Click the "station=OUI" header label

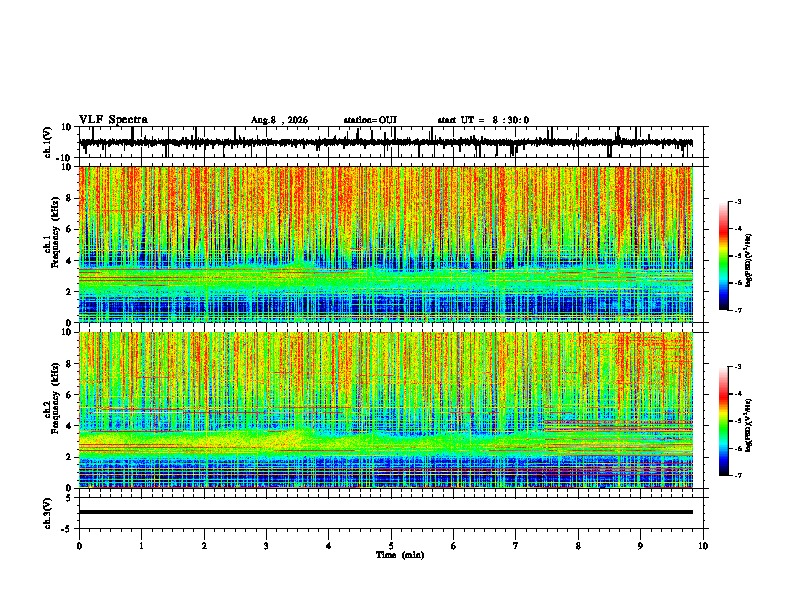[x=370, y=120]
